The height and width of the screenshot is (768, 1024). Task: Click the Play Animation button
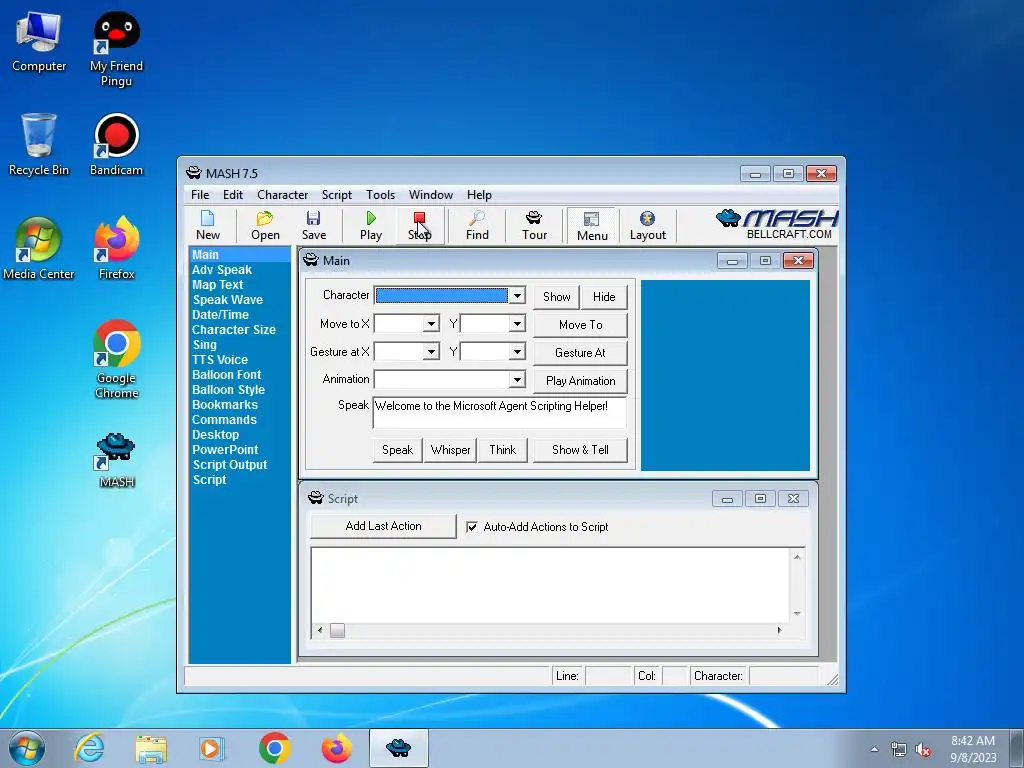coord(581,381)
